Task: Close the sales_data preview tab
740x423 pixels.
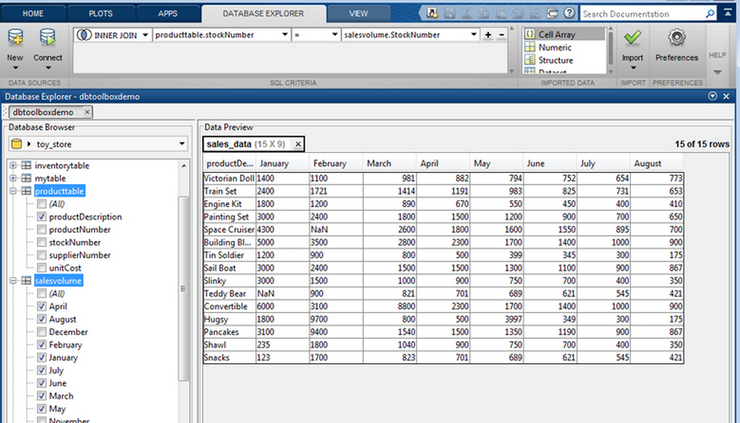Action: pos(298,144)
